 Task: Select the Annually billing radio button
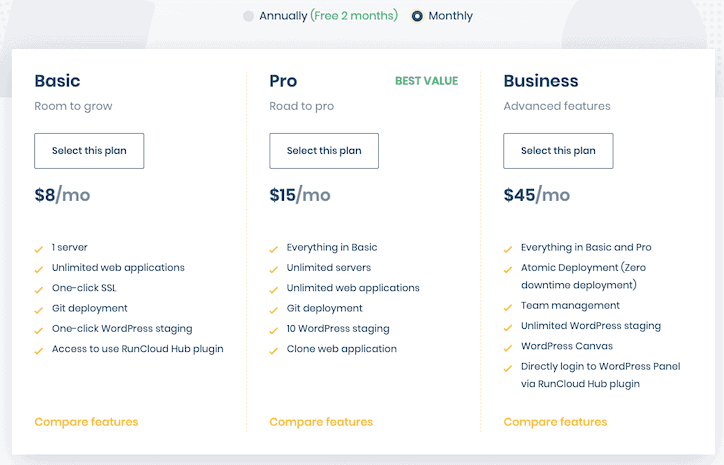pyautogui.click(x=248, y=16)
